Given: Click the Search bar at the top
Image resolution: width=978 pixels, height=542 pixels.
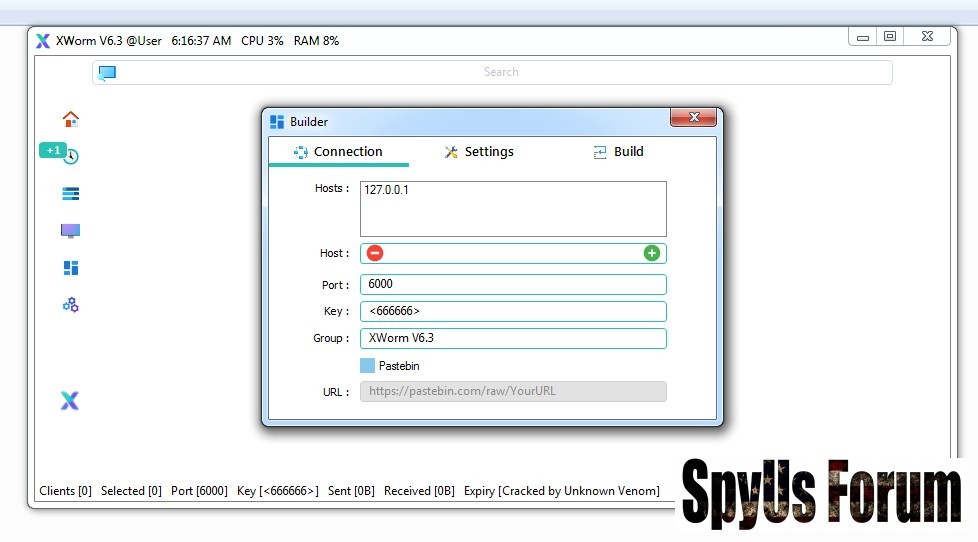Looking at the screenshot, I should [500, 73].
